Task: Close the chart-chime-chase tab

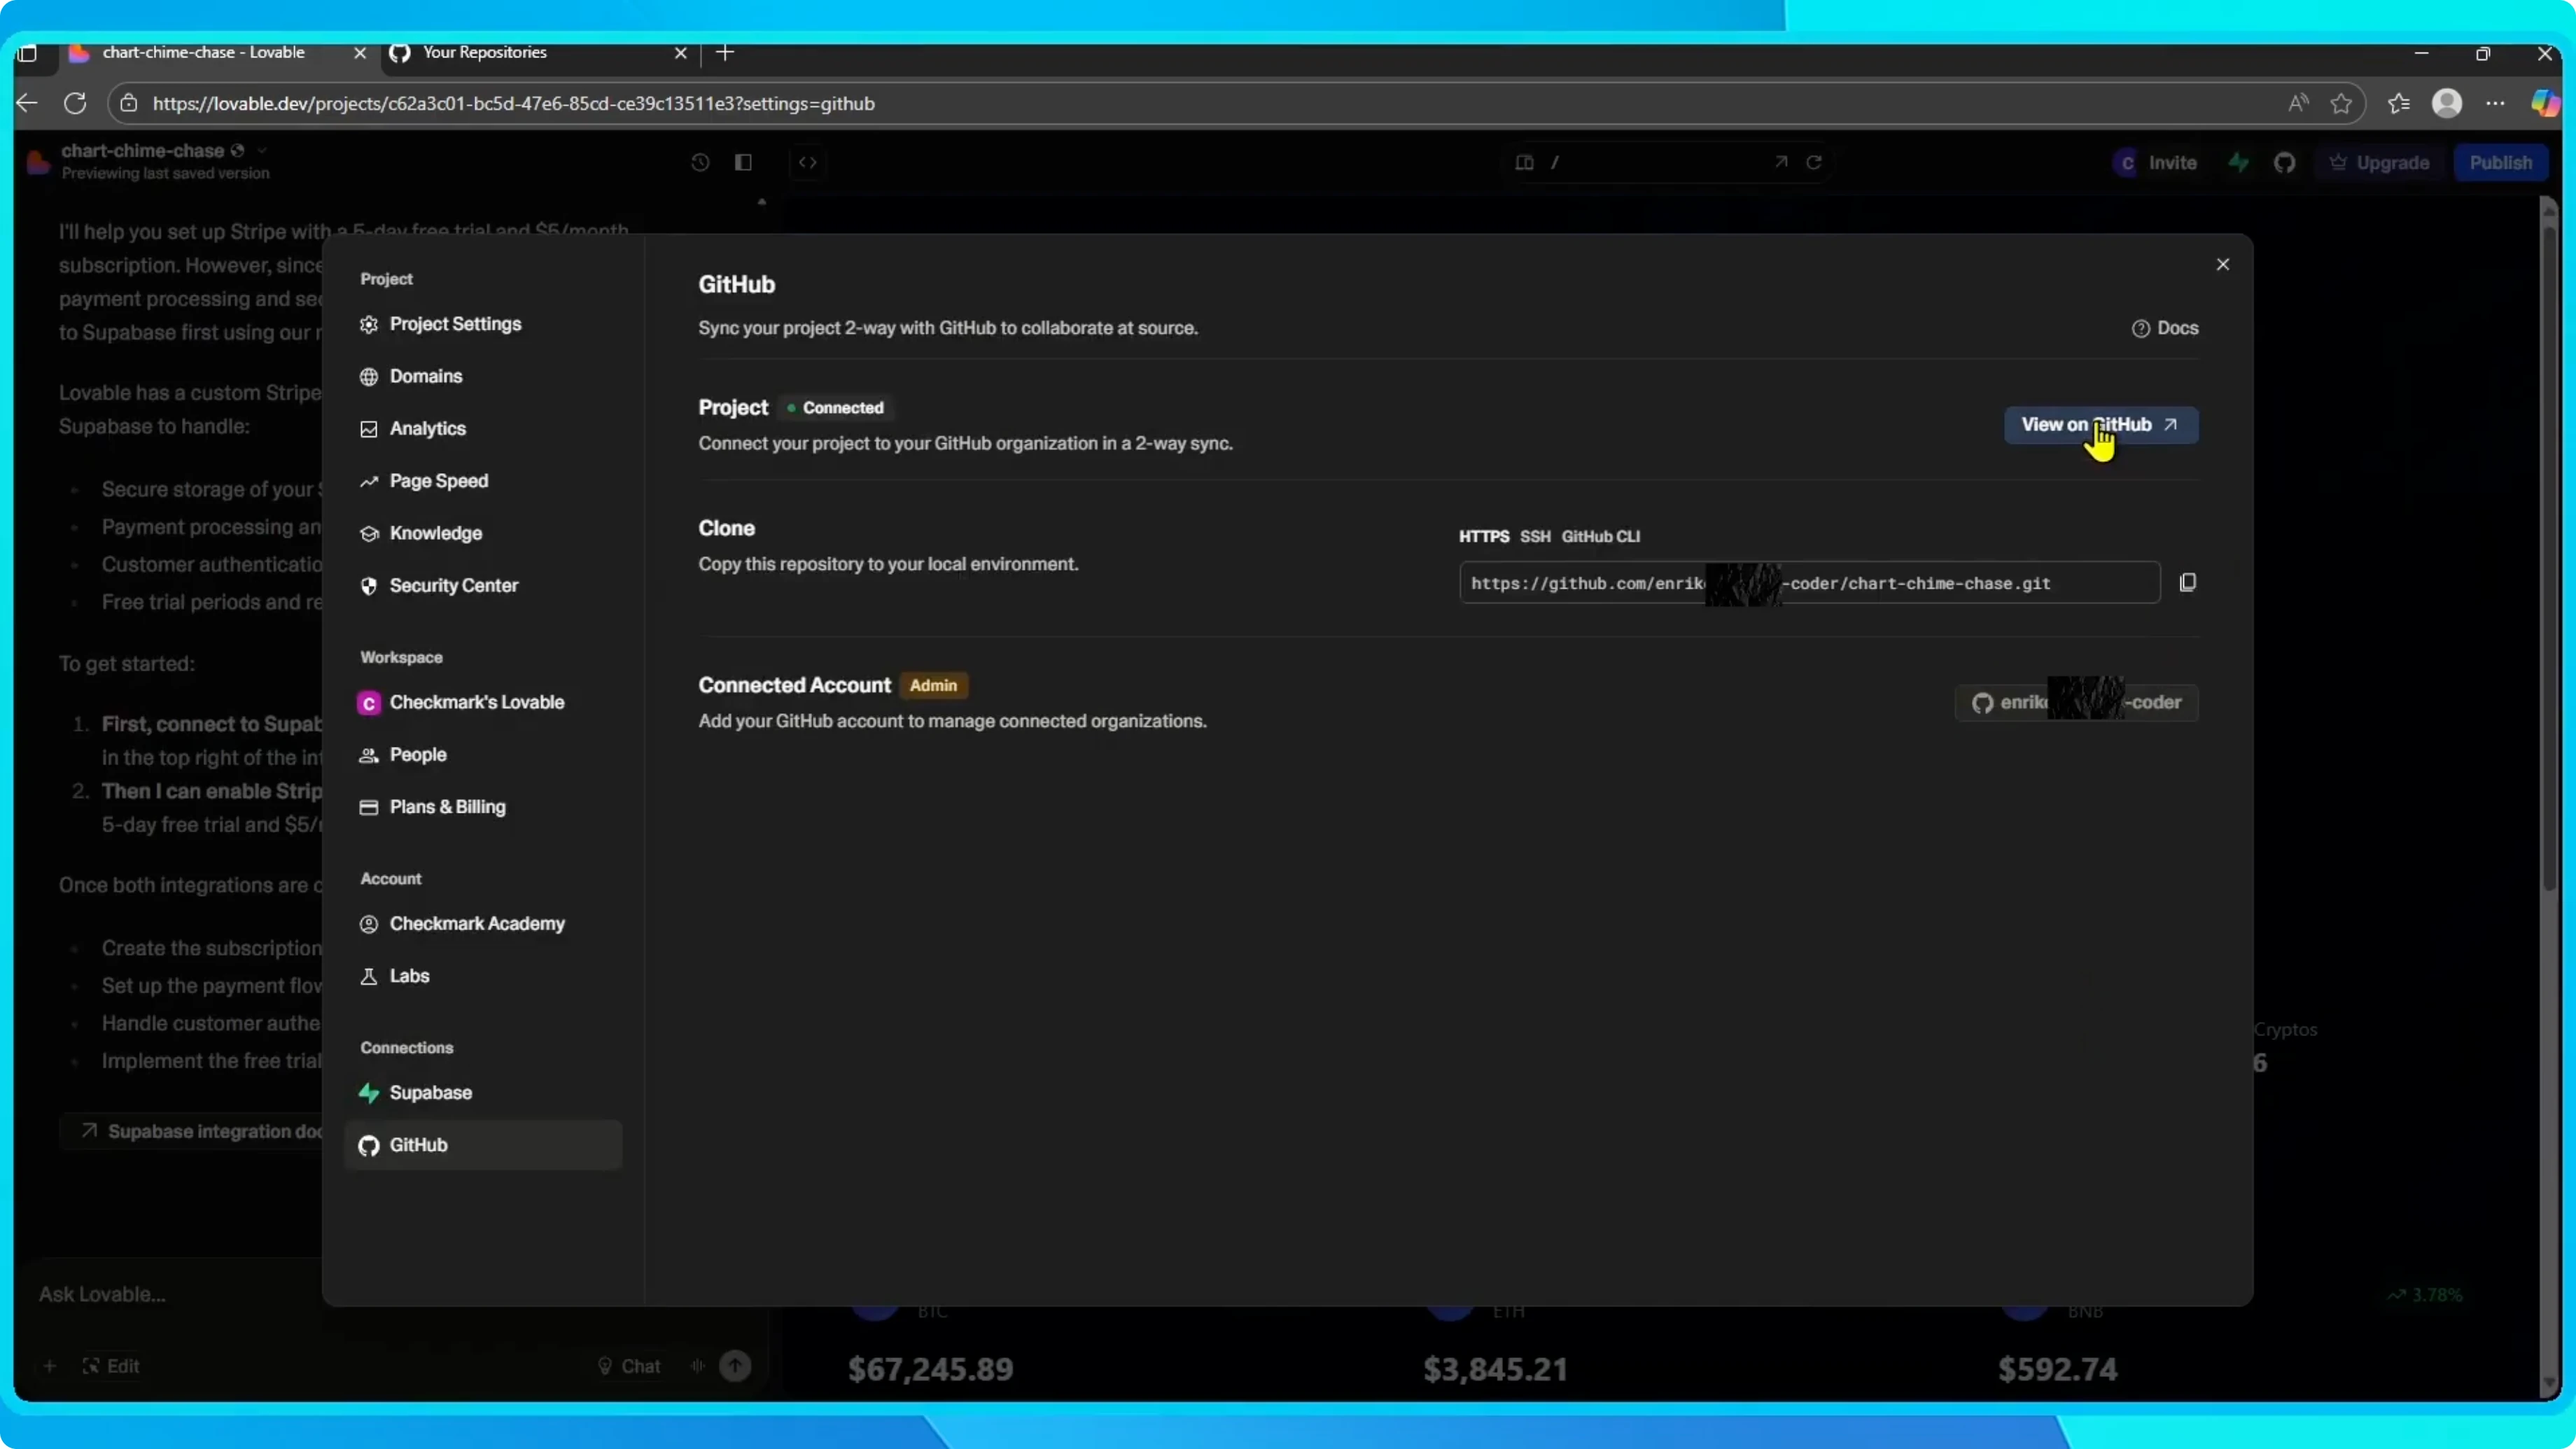Action: (360, 53)
